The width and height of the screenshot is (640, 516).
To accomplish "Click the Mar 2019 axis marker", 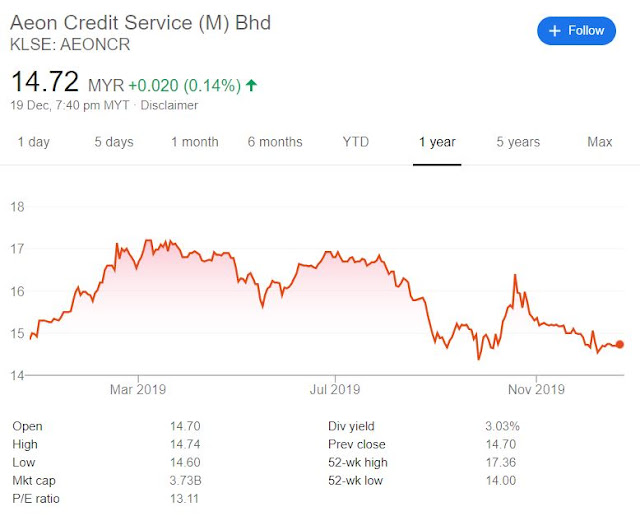I will [x=138, y=389].
